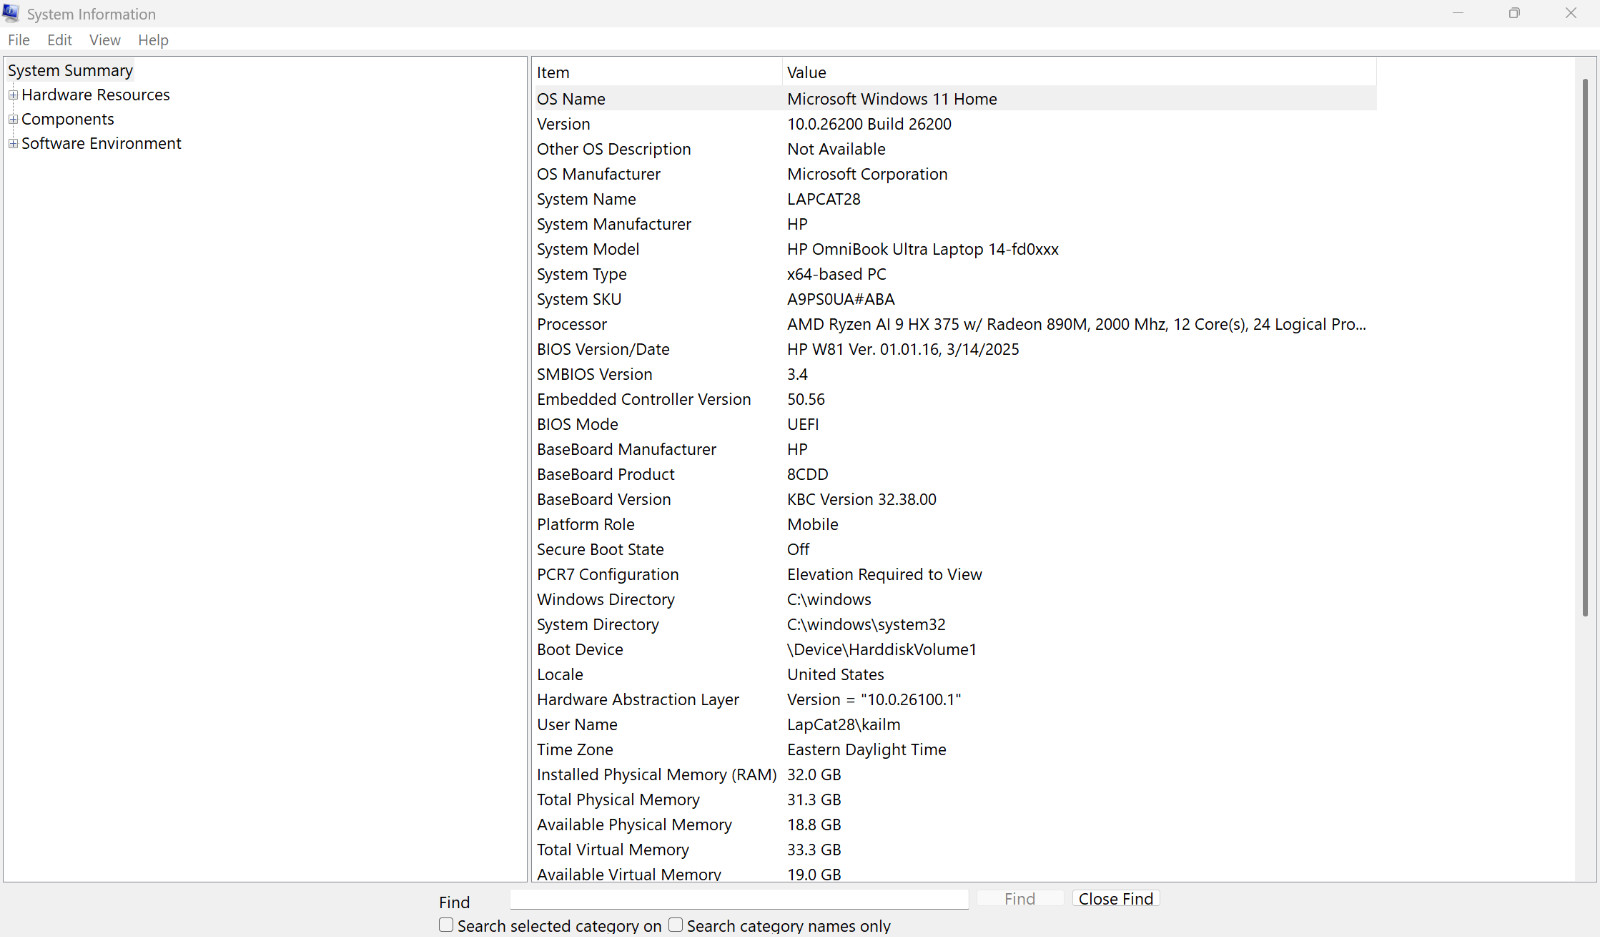Expand the Software Environment node
This screenshot has width=1600, height=937.
click(13, 143)
